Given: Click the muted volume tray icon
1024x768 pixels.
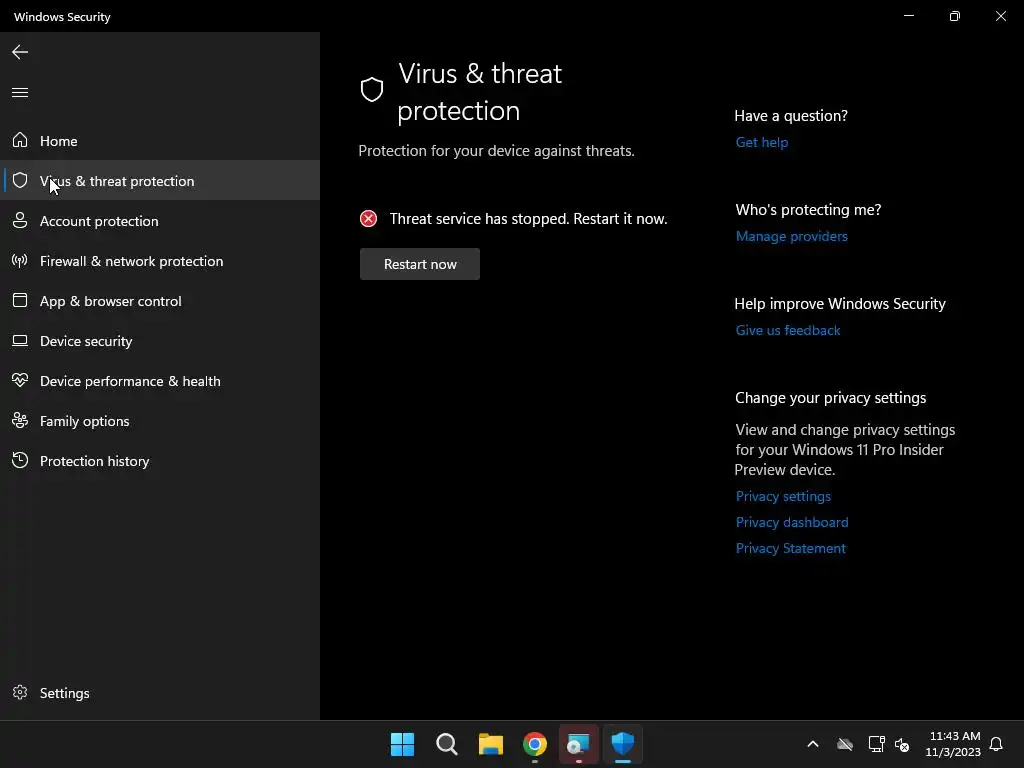Looking at the screenshot, I should [902, 744].
